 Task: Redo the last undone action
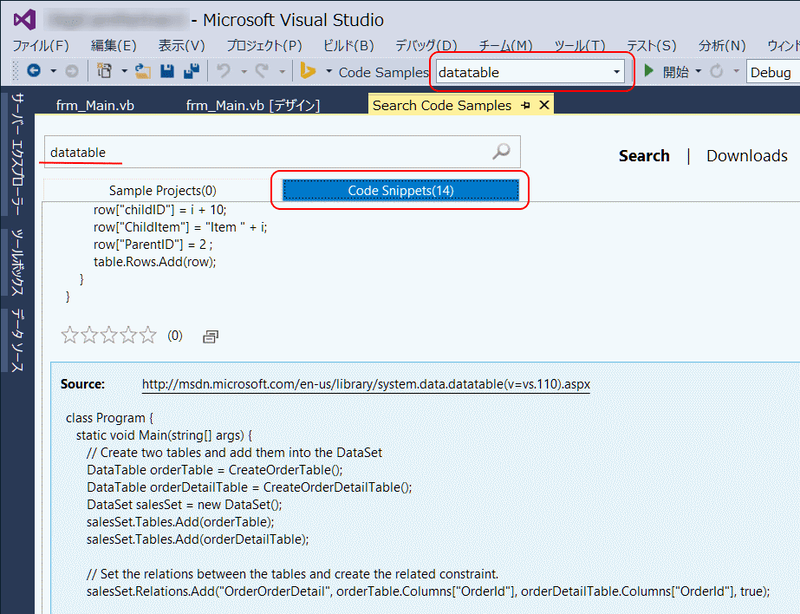point(262,71)
